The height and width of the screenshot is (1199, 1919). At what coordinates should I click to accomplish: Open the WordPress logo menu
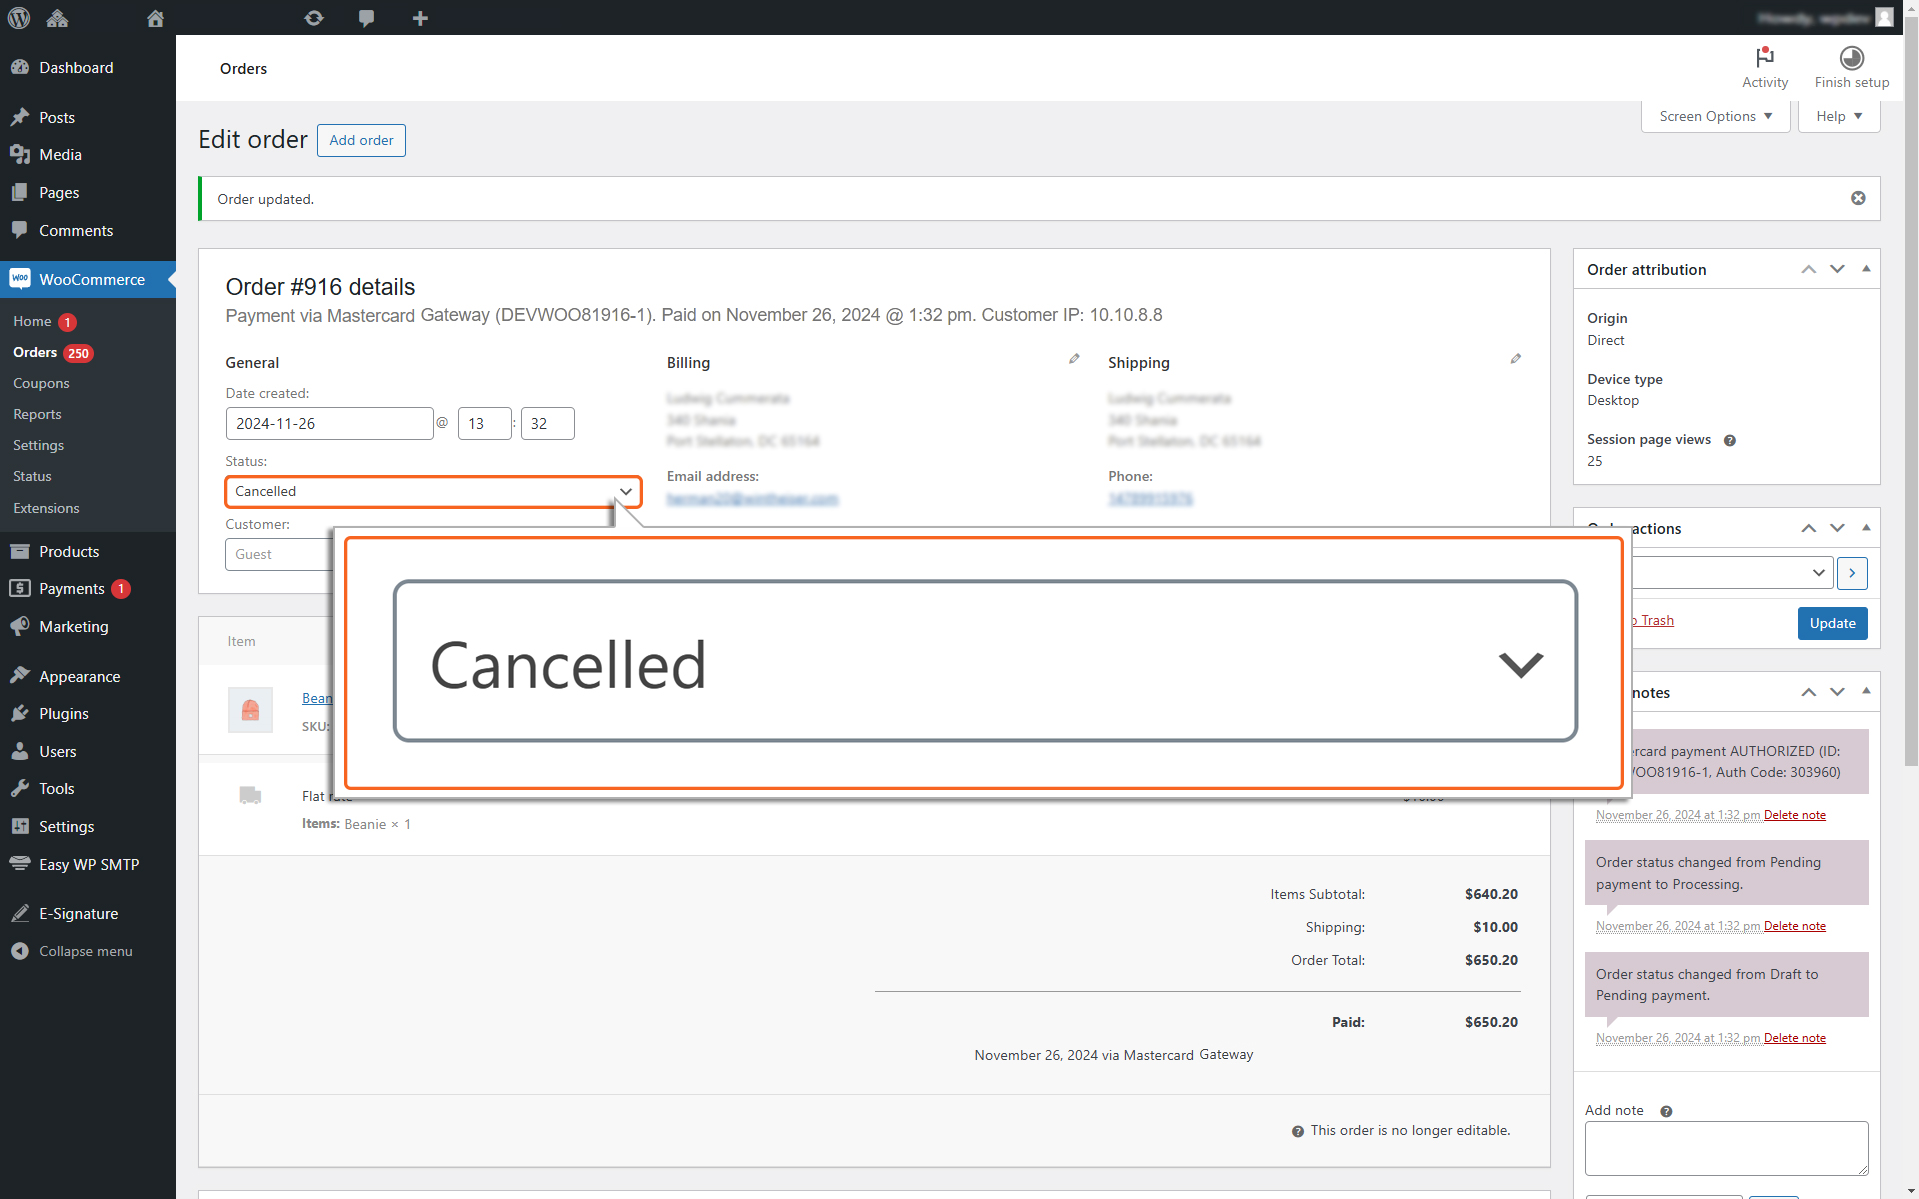click(19, 18)
